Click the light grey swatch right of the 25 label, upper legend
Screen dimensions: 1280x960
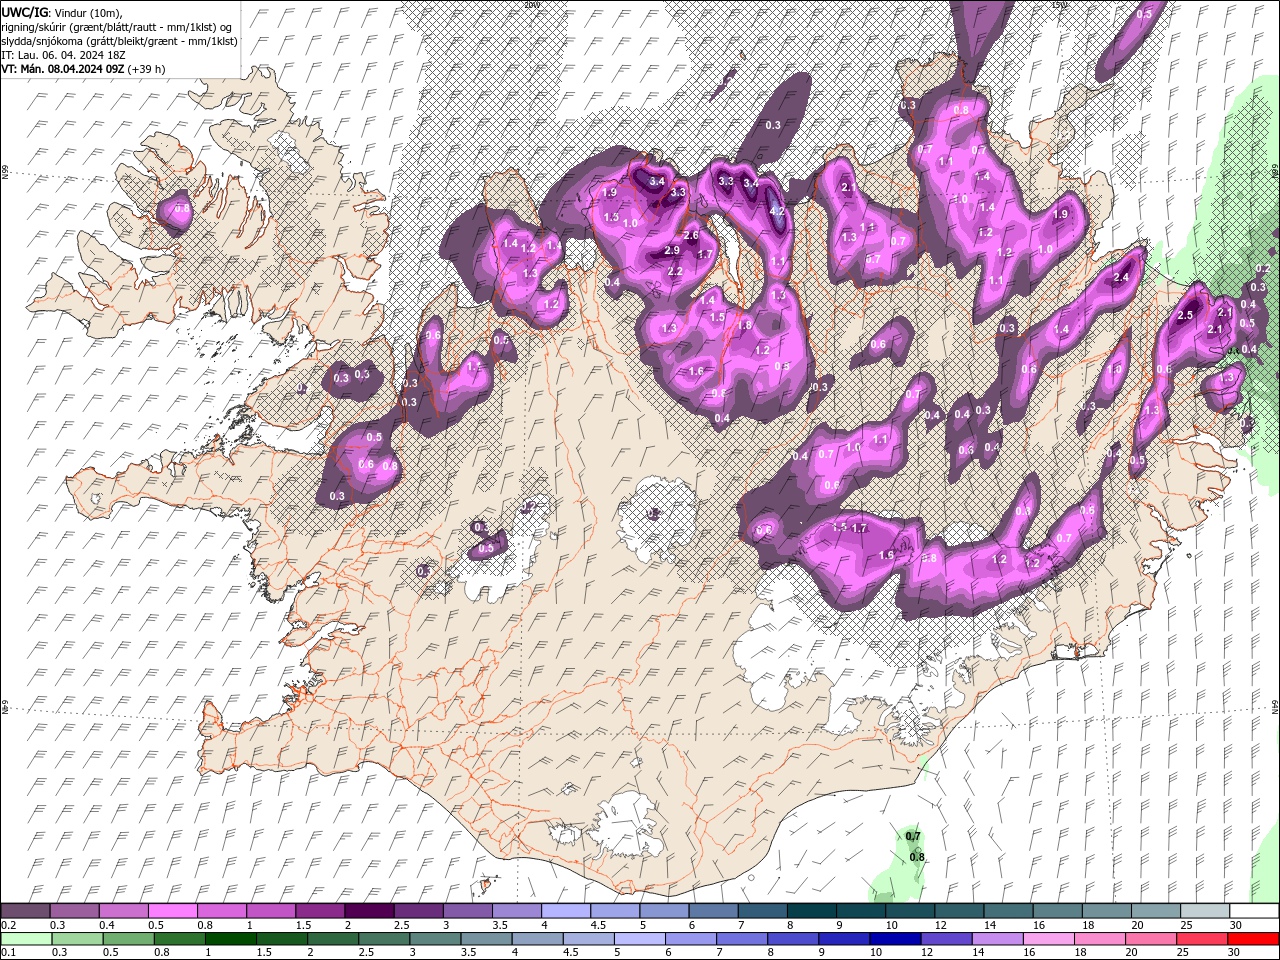click(1205, 911)
